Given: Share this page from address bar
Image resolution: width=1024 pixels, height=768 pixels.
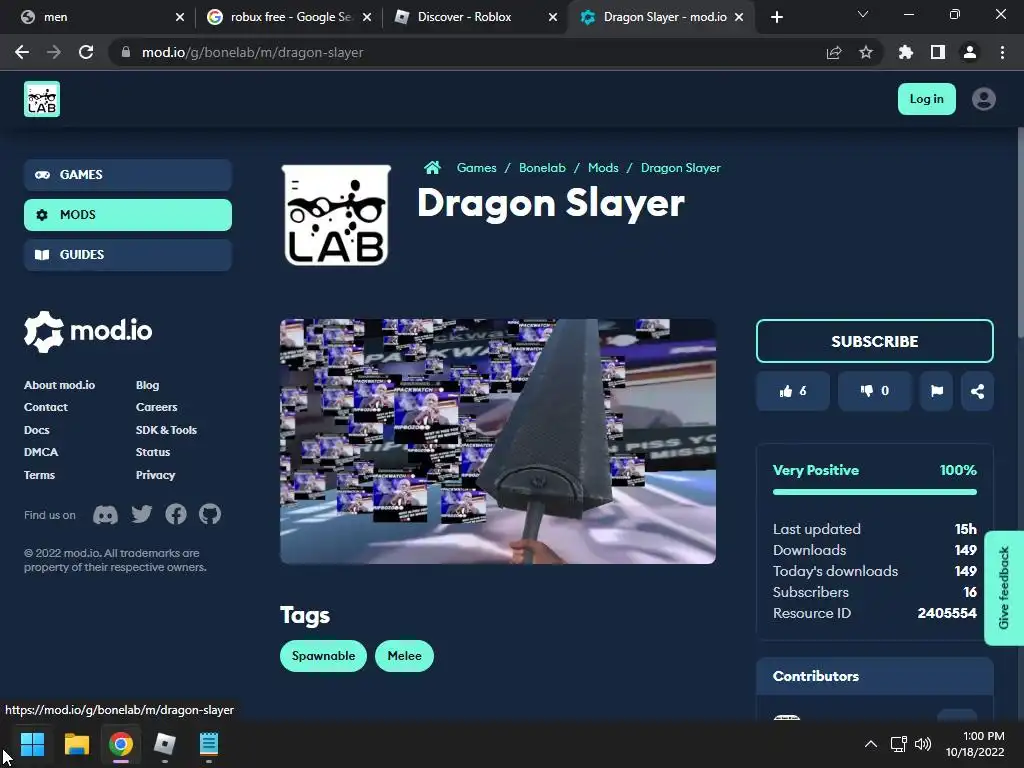Looking at the screenshot, I should coord(833,52).
